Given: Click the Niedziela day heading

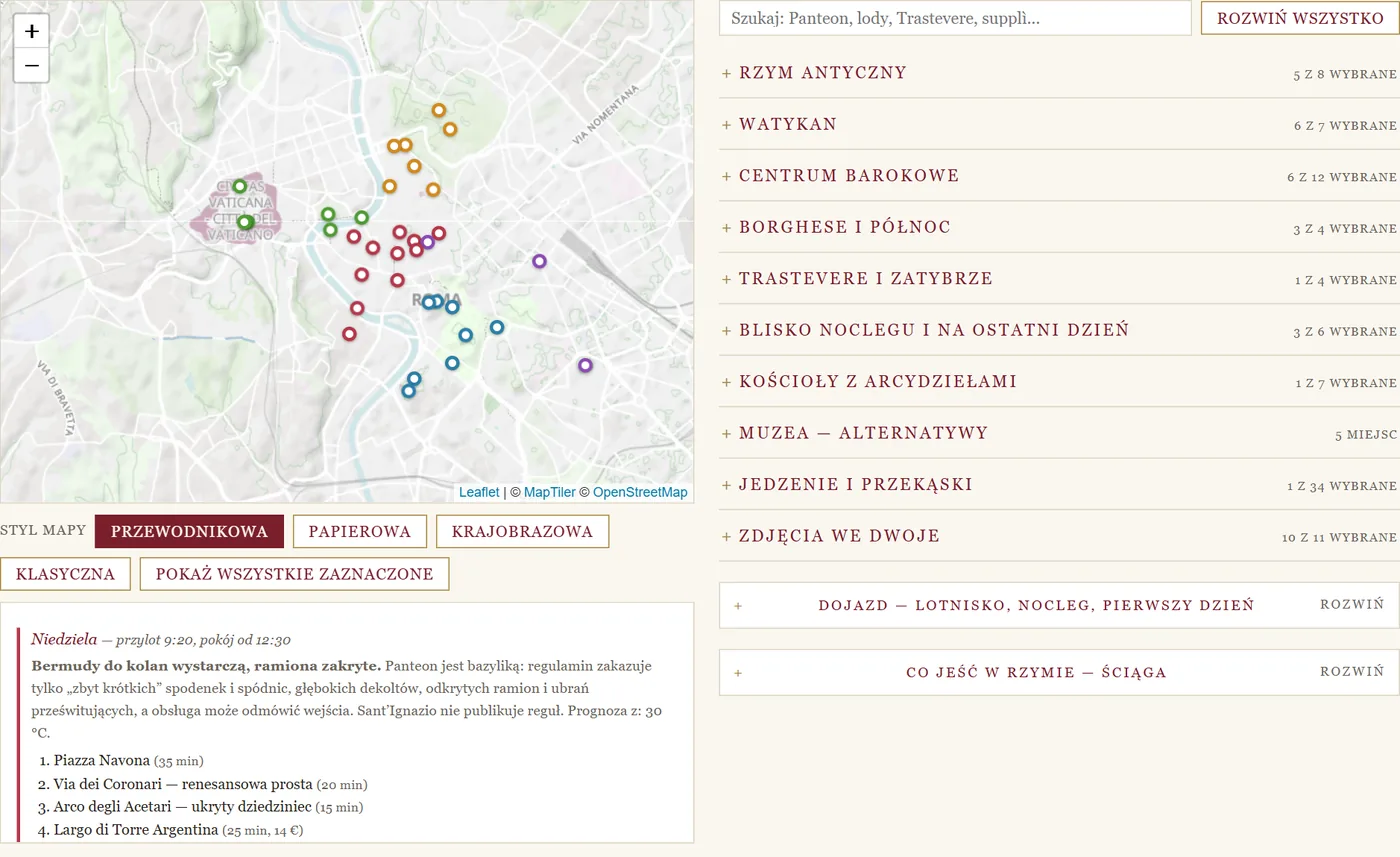Looking at the screenshot, I should [64, 639].
